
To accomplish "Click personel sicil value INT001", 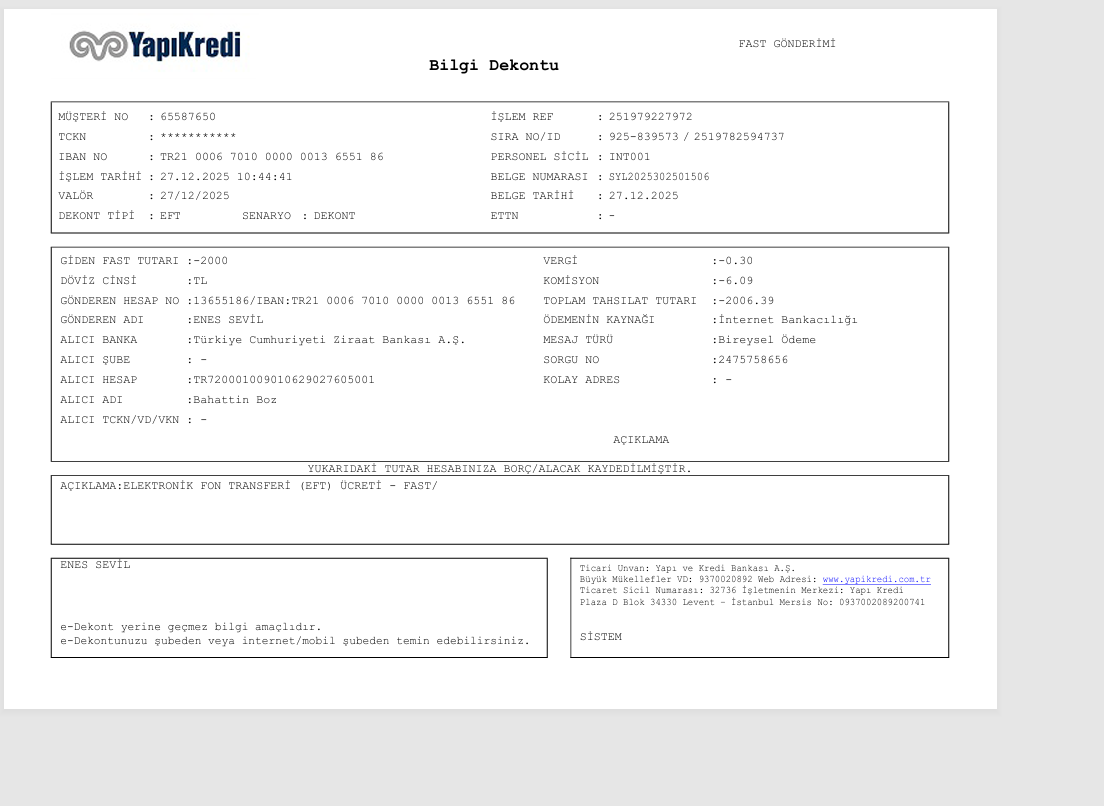I will 629,157.
